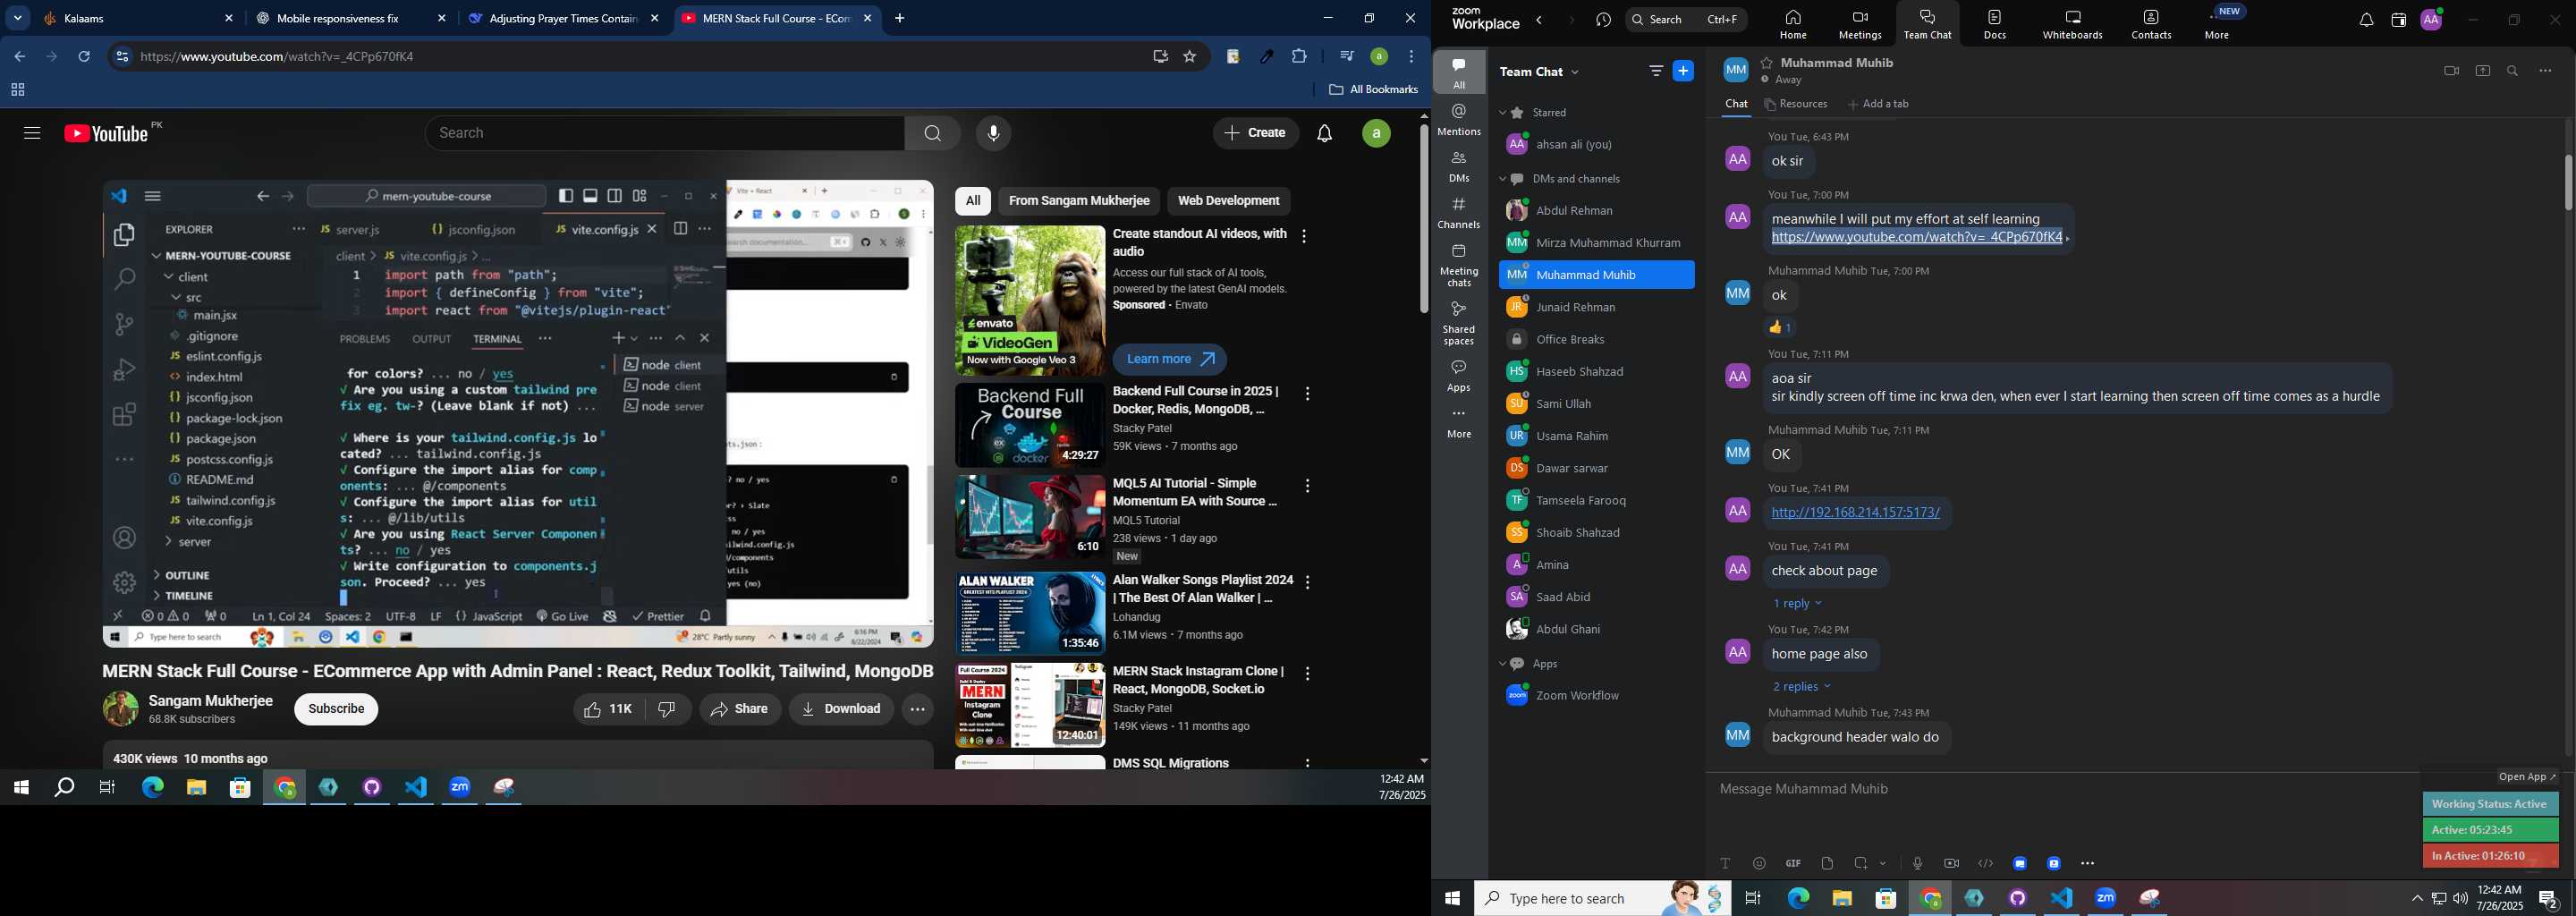Image resolution: width=2576 pixels, height=916 pixels.
Task: Expand screenshot options dropdown arrow in composer
Action: (1884, 863)
